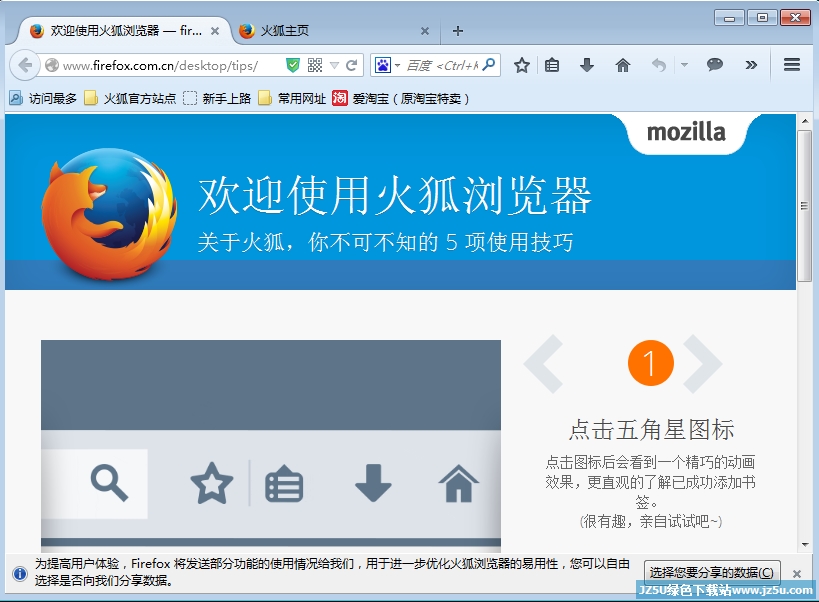Viewport: 819px width, 602px height.
Task: Click the undo arrow toolbar icon
Action: [x=659, y=65]
